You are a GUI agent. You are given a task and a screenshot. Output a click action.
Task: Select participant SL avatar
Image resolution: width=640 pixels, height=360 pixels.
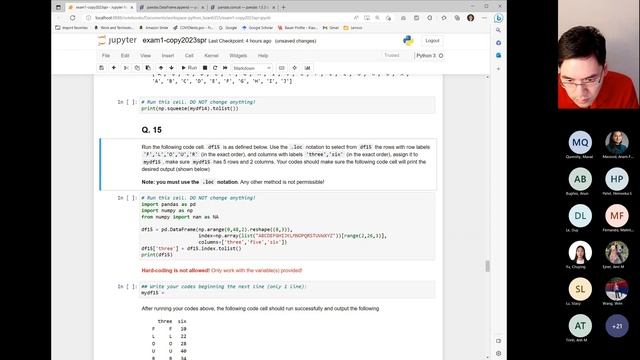tap(580, 289)
